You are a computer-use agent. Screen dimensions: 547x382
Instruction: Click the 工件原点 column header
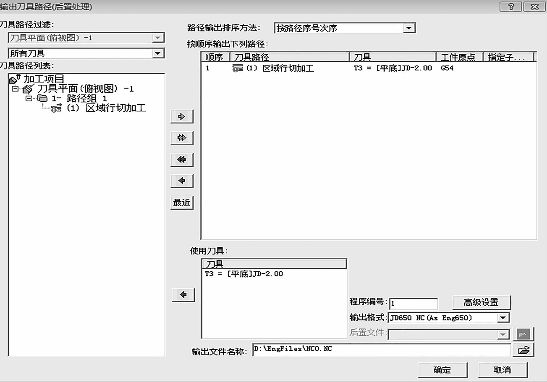[459, 57]
